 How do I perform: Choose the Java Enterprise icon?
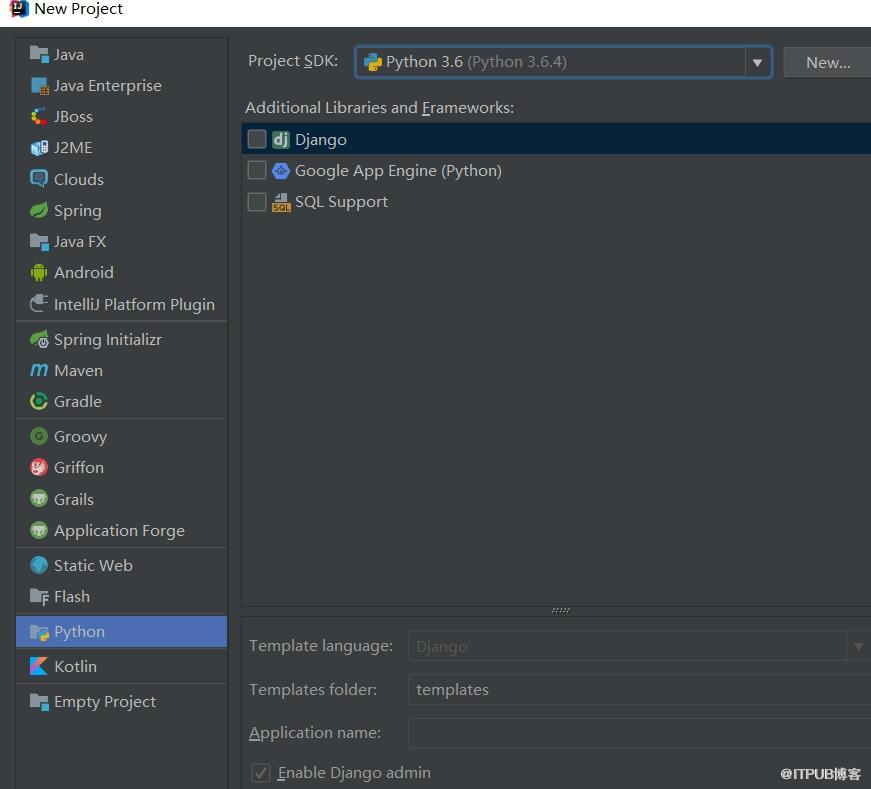39,86
